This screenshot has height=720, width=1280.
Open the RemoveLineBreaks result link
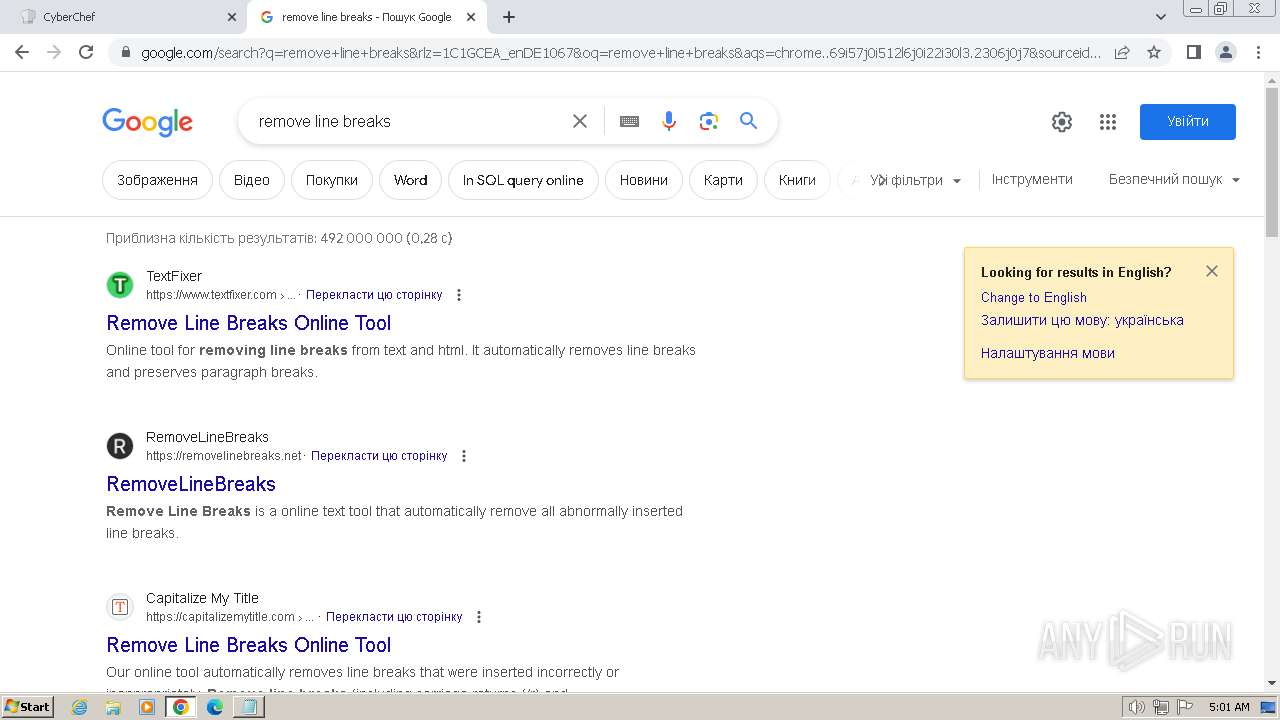coord(191,484)
